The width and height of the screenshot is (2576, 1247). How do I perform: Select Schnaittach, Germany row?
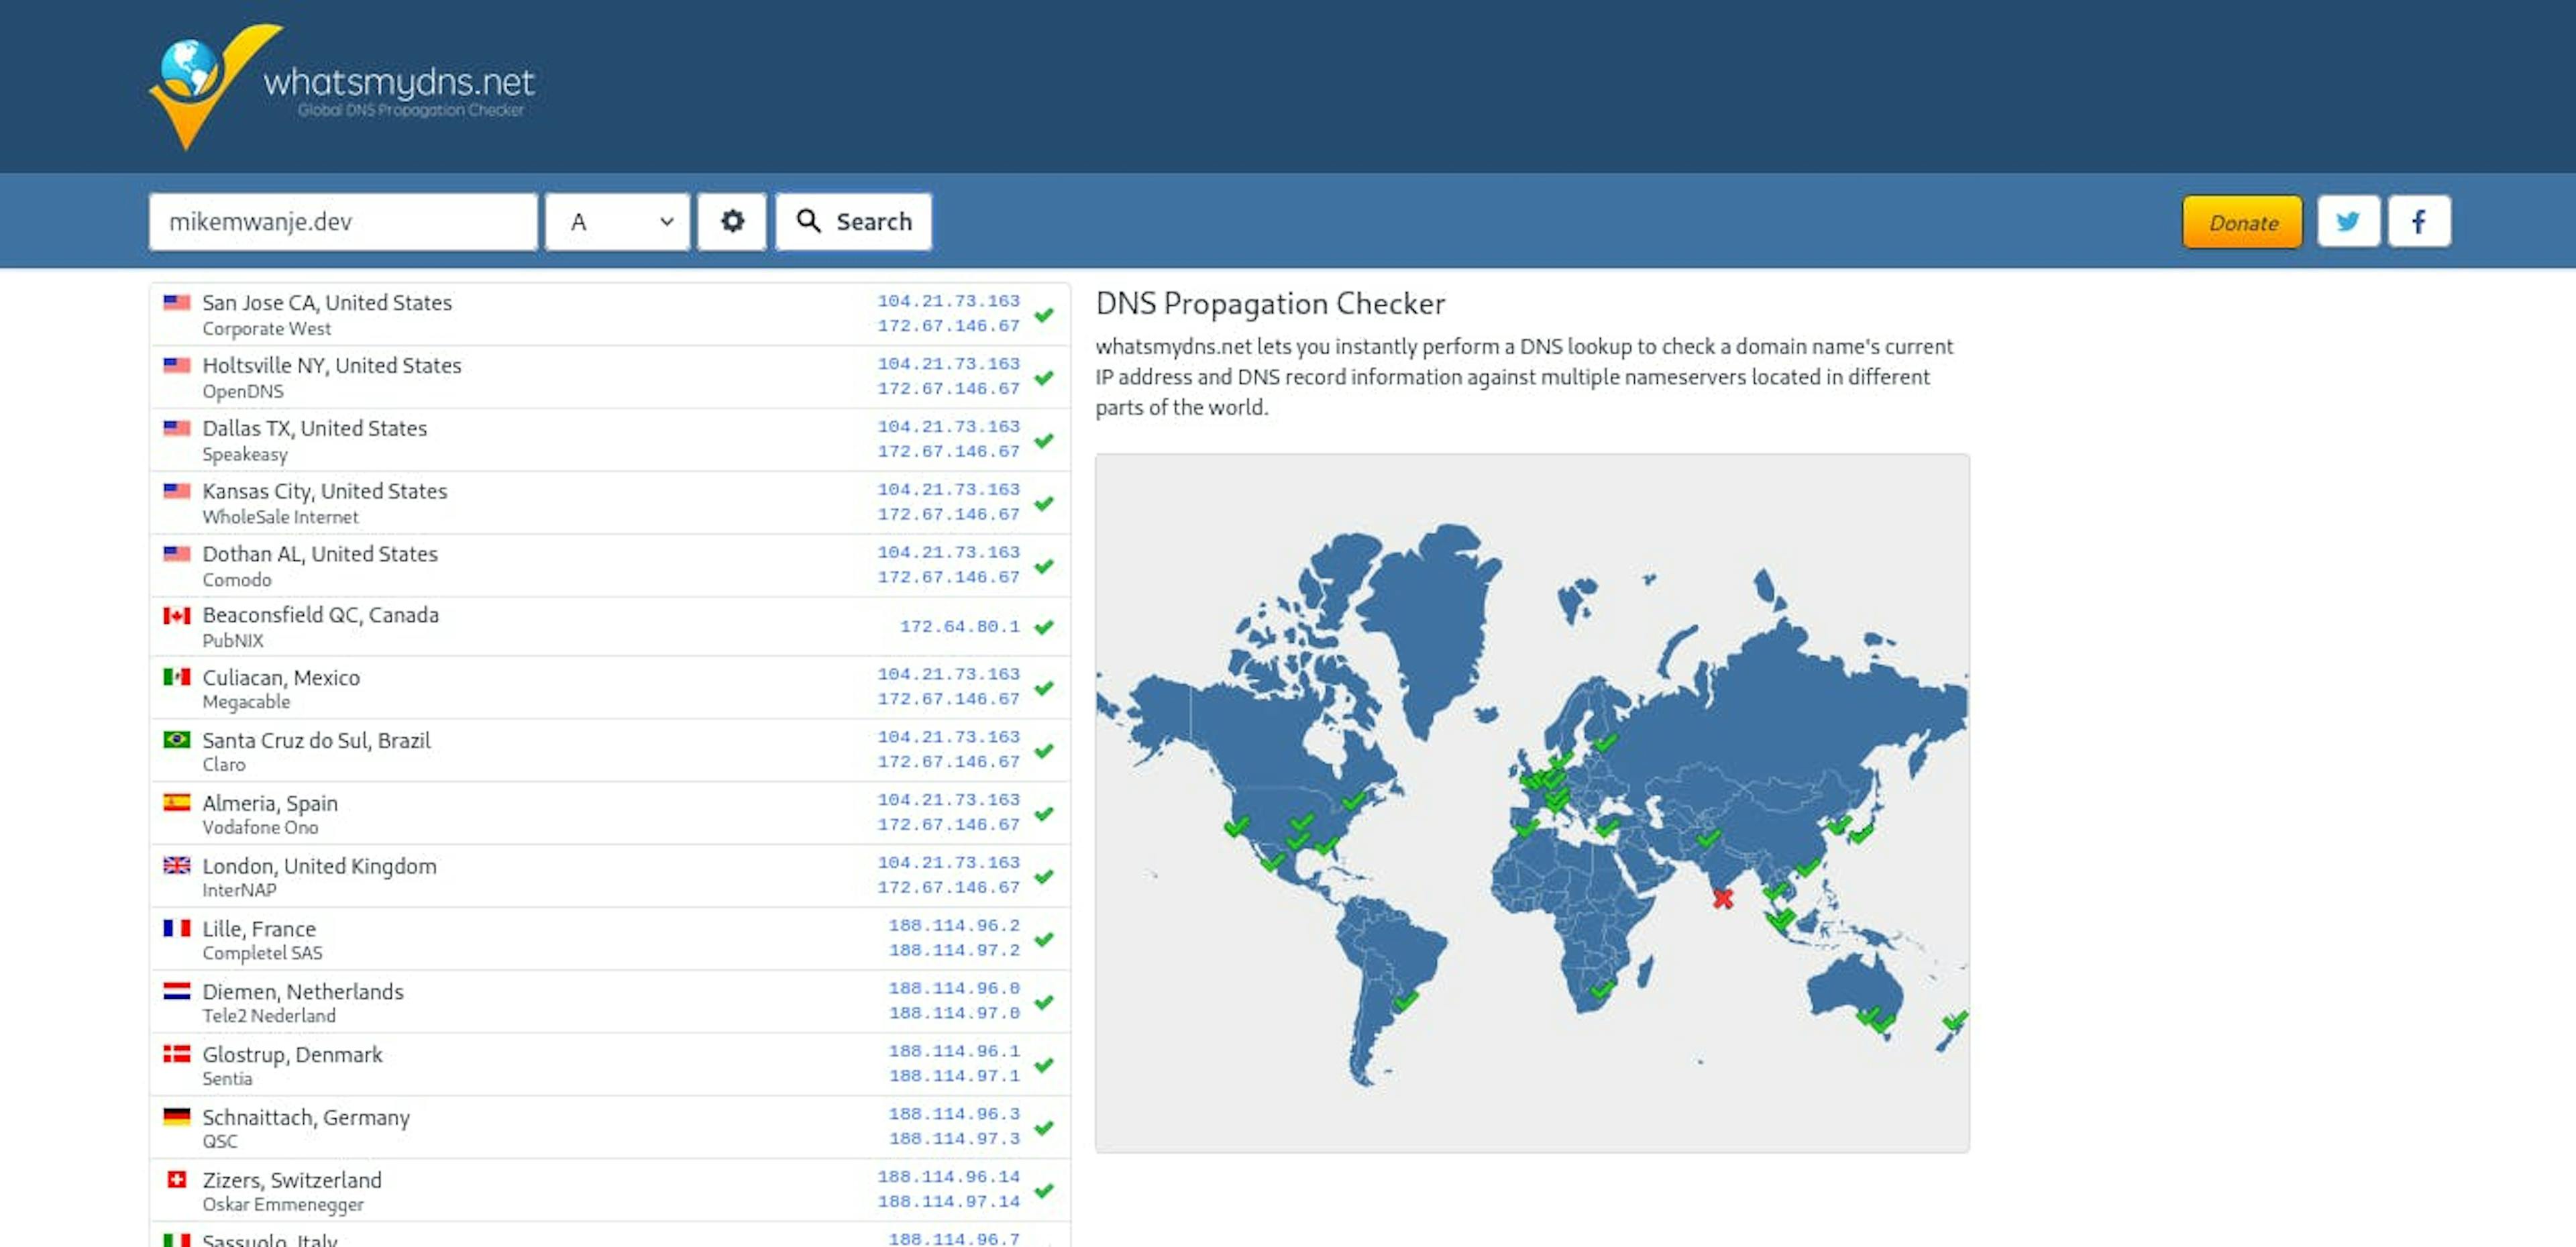[x=610, y=1128]
